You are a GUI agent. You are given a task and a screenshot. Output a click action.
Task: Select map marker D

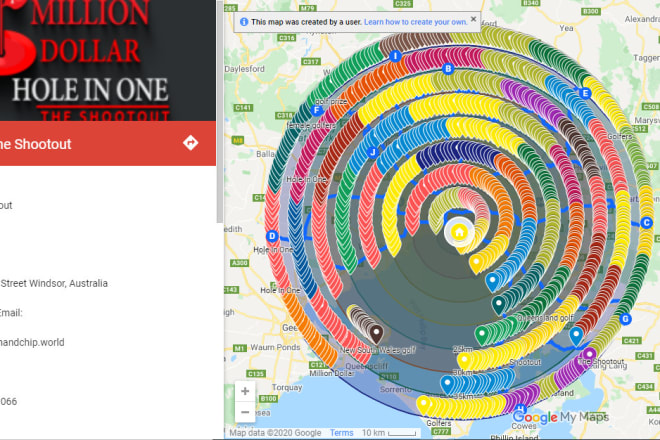click(272, 236)
